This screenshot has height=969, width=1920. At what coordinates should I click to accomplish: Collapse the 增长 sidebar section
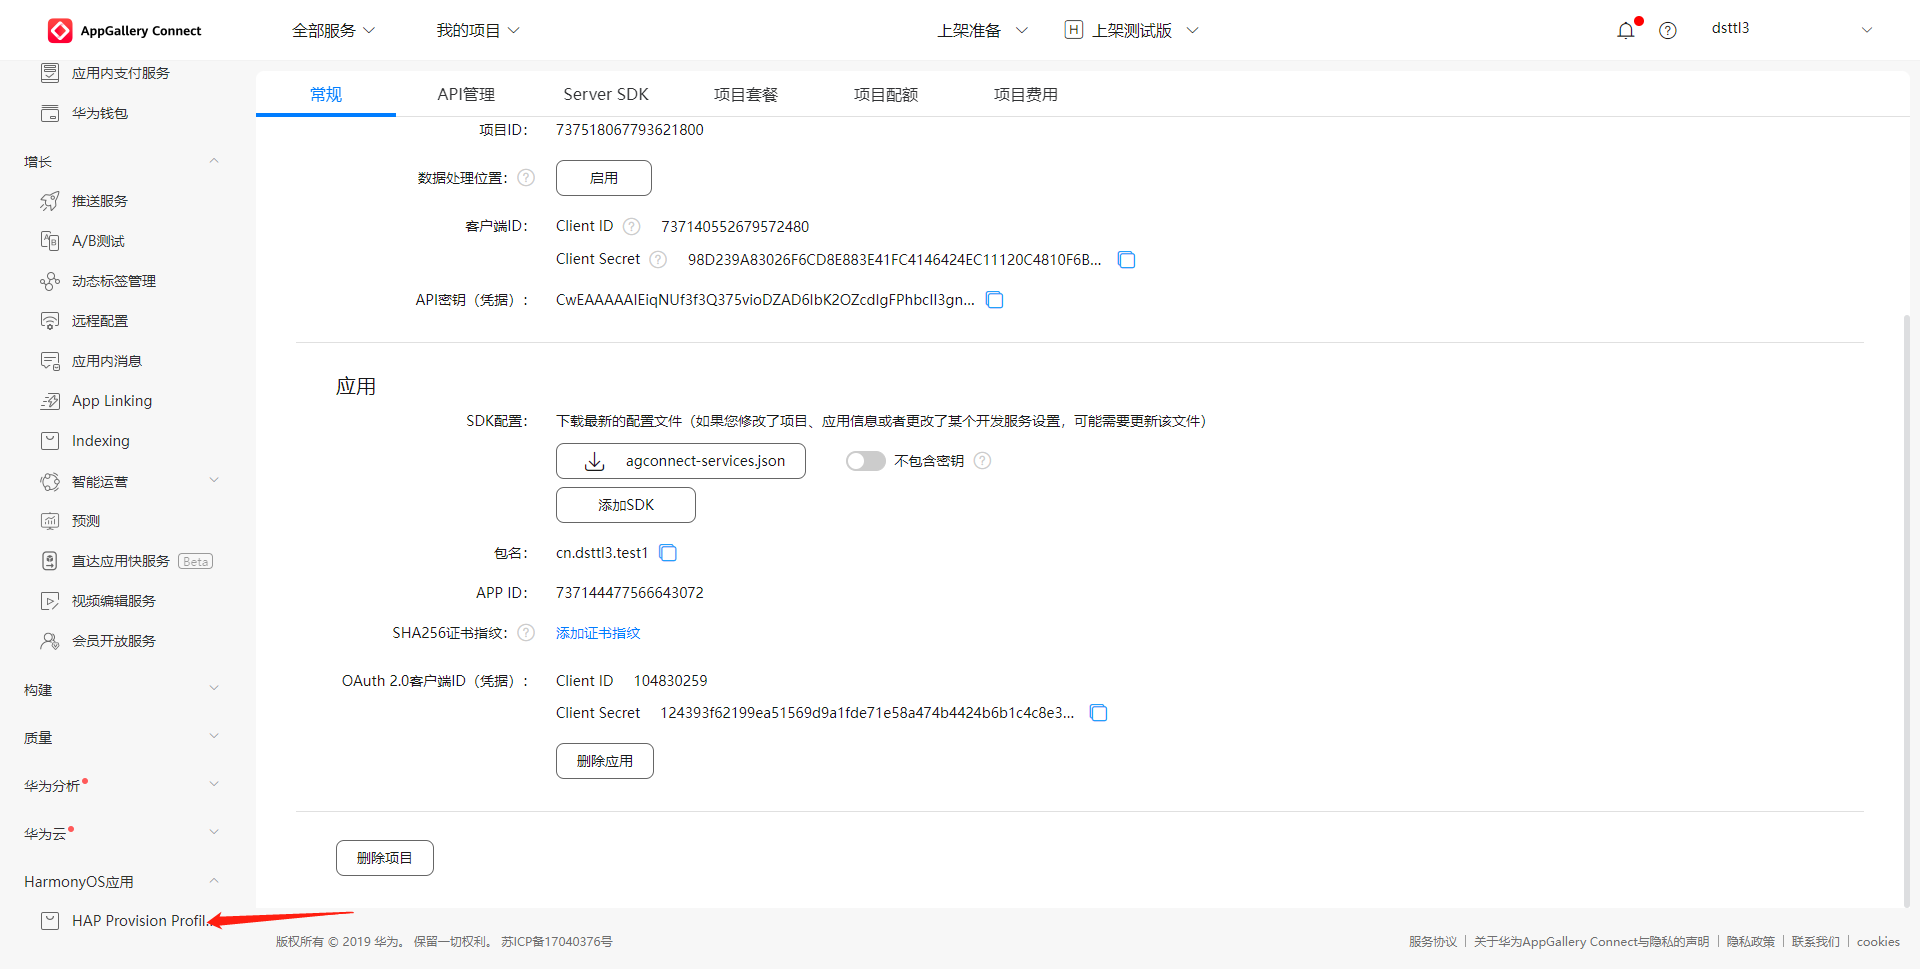point(214,161)
